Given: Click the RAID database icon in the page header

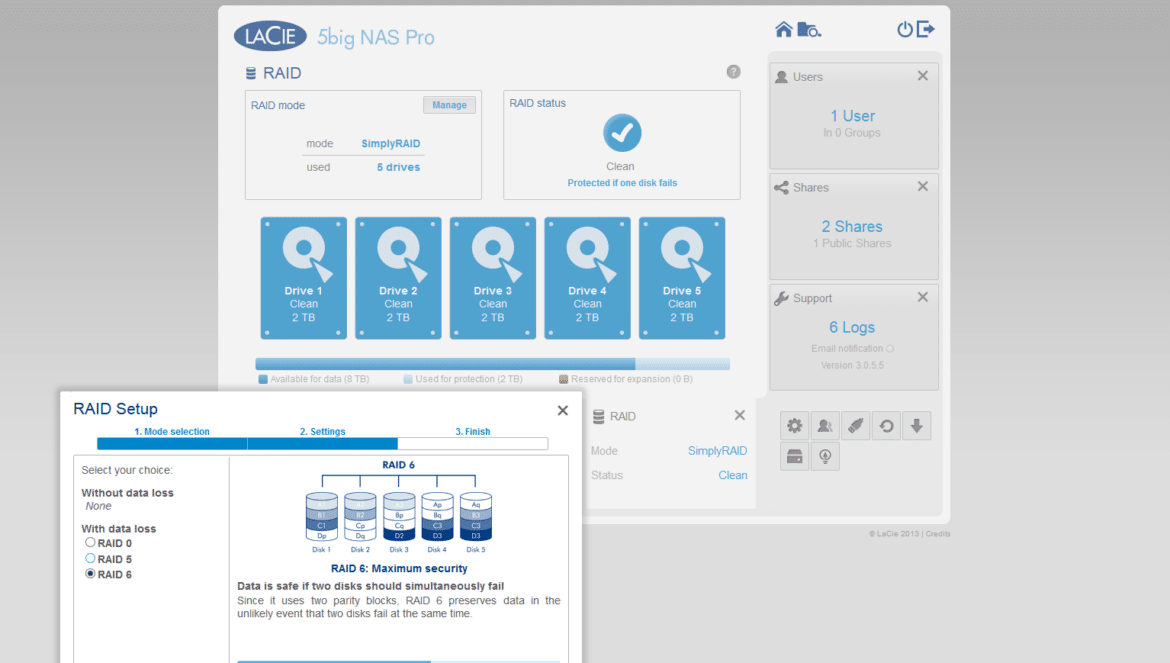Looking at the screenshot, I should pyautogui.click(x=251, y=73).
